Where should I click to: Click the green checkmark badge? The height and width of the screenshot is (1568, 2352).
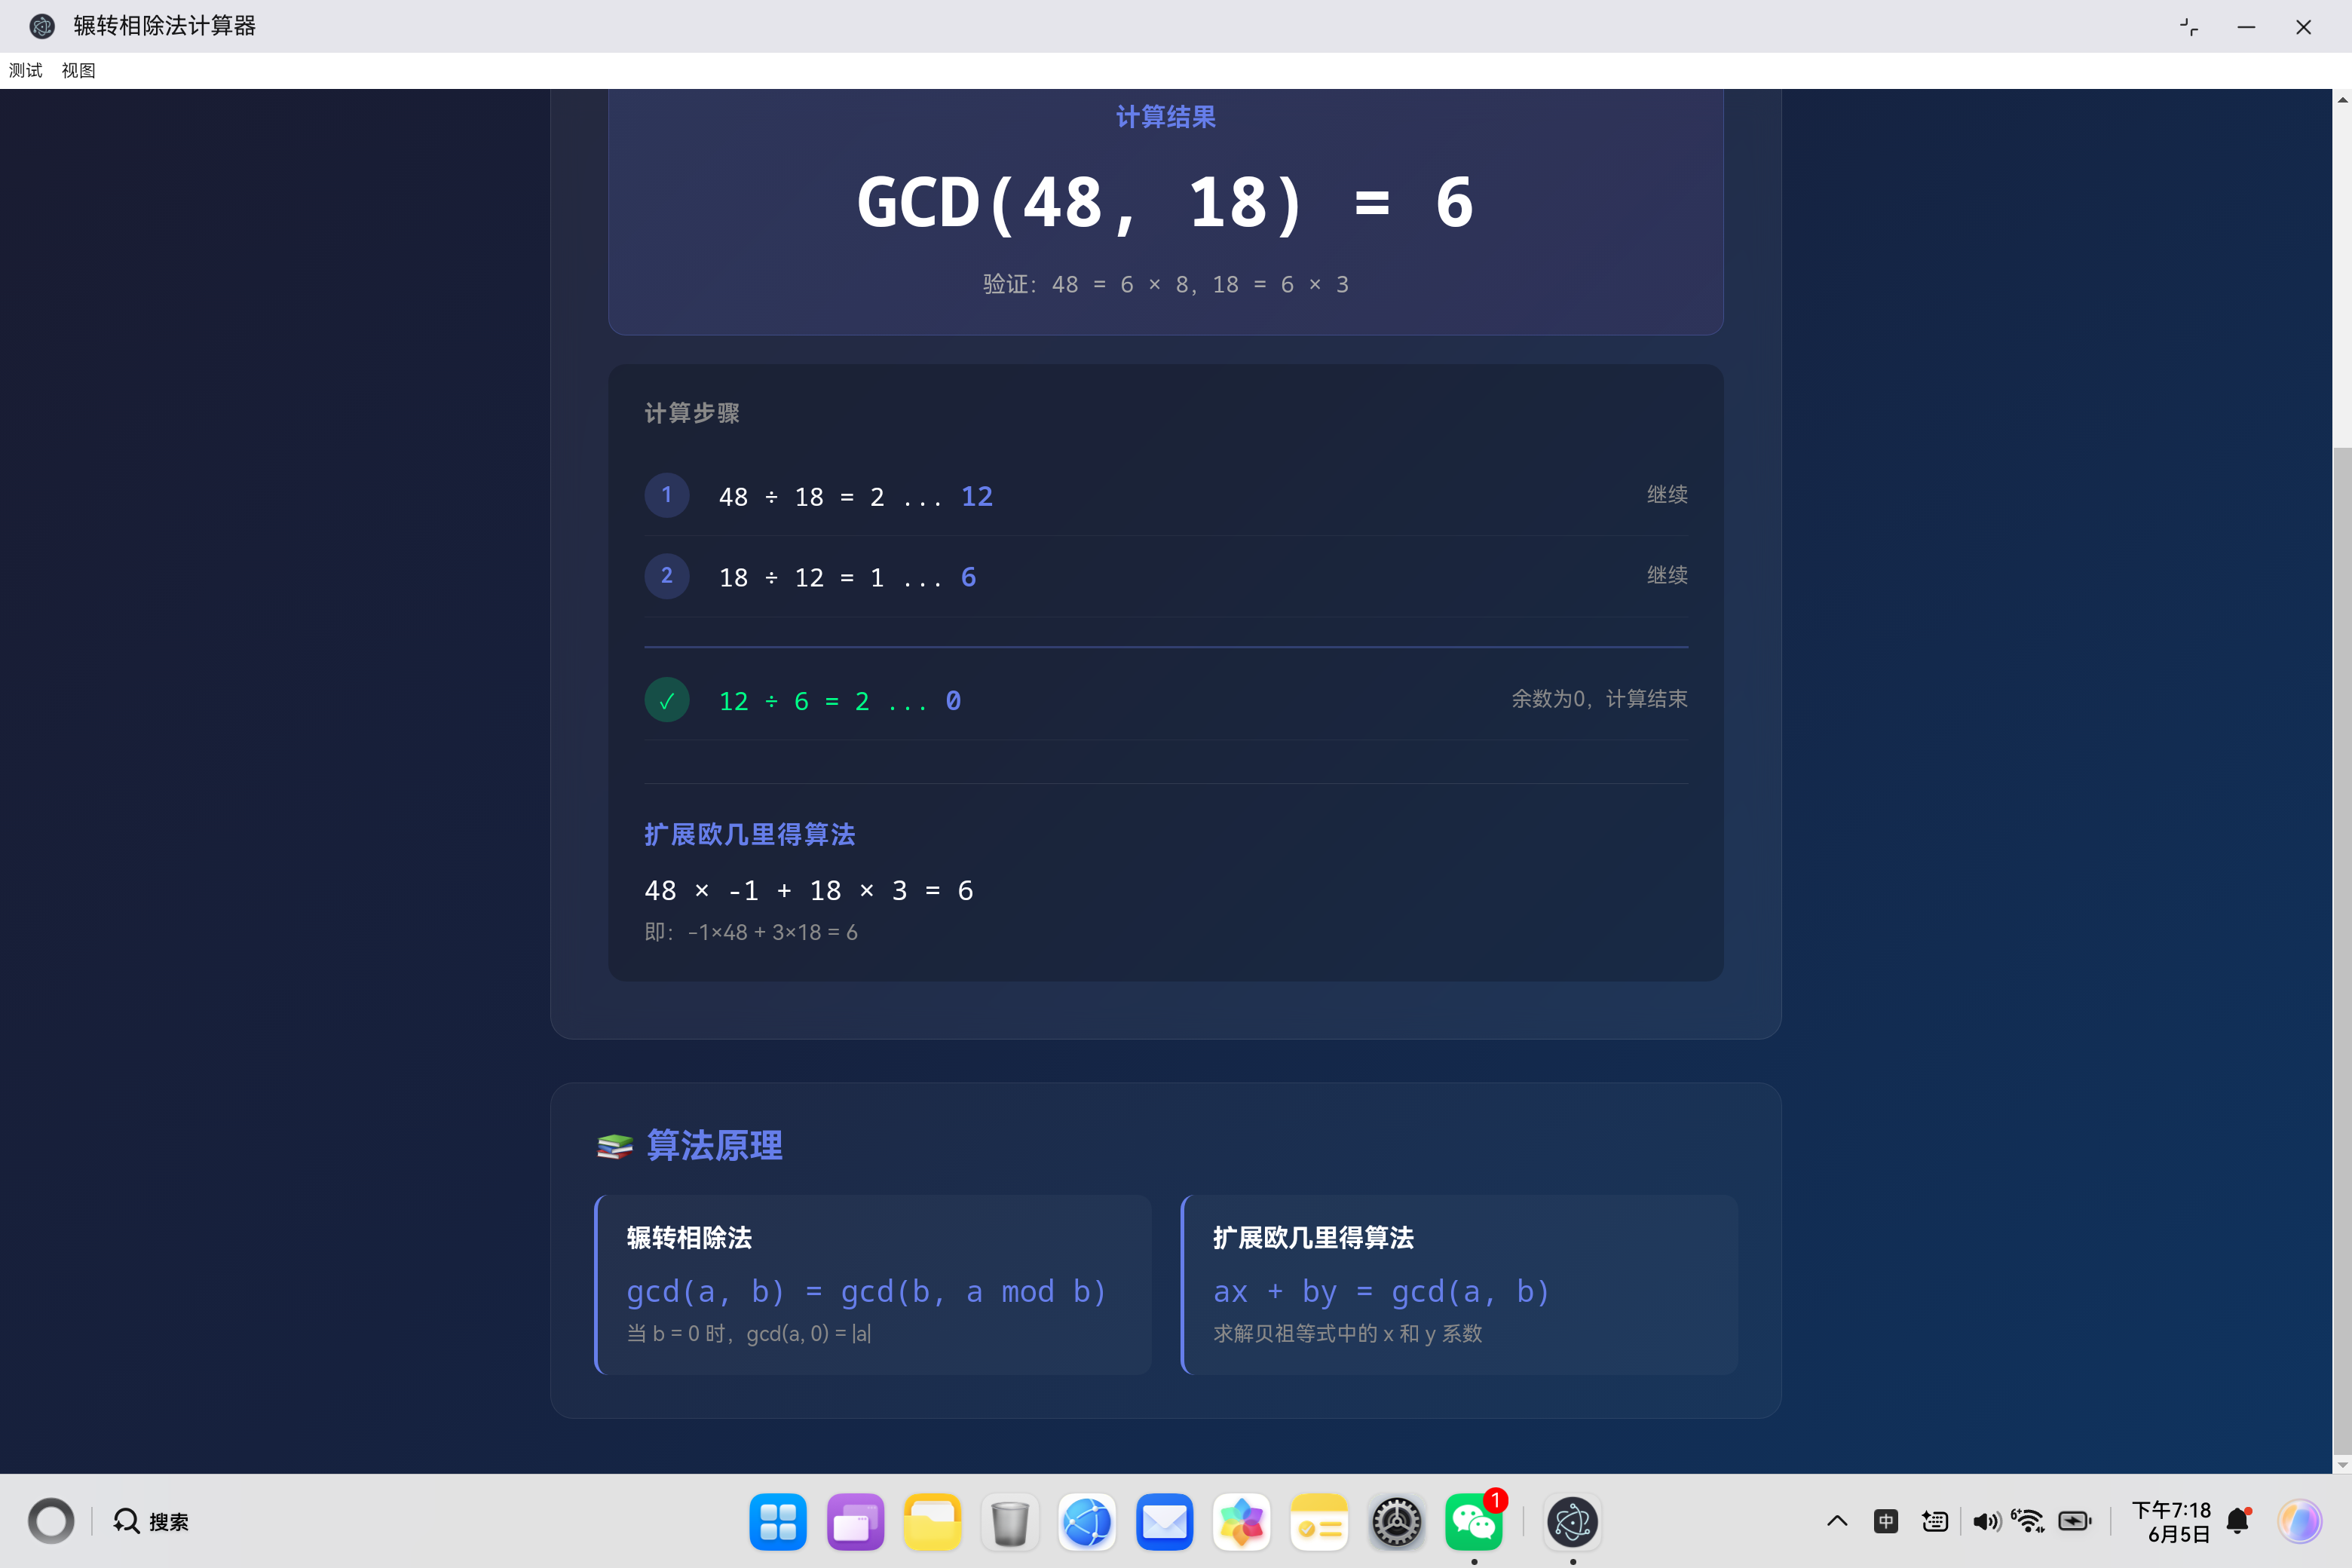[x=667, y=700]
